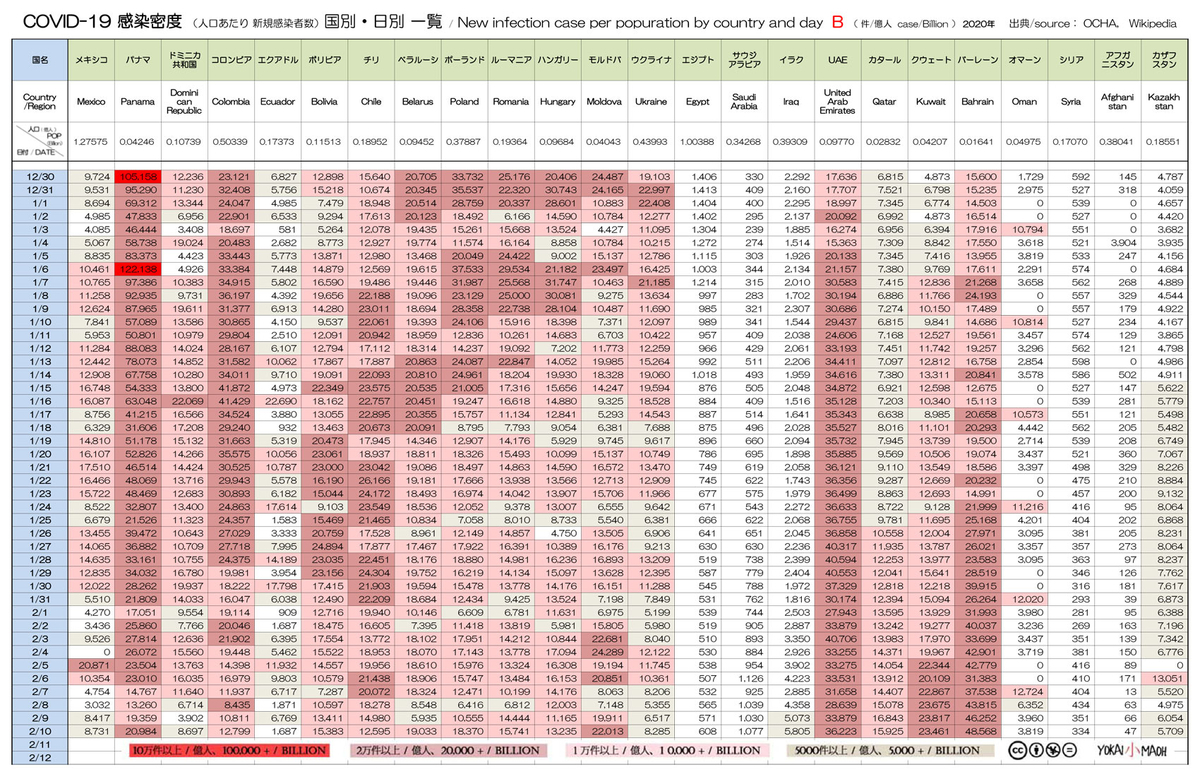This screenshot has height=772, width=1200.
Task: Click the "Saudi Arabia" column header
Action: pos(744,101)
